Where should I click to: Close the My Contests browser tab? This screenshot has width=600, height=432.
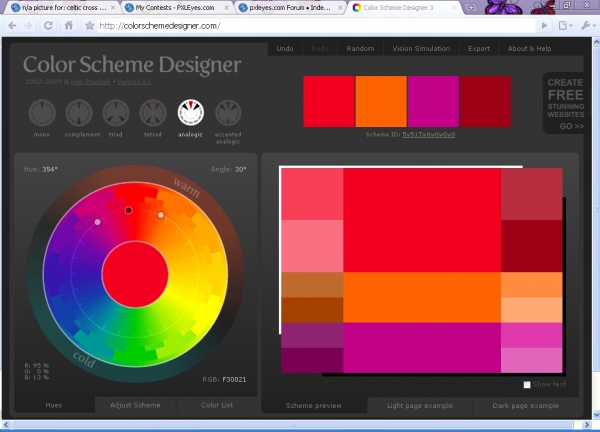[227, 7]
